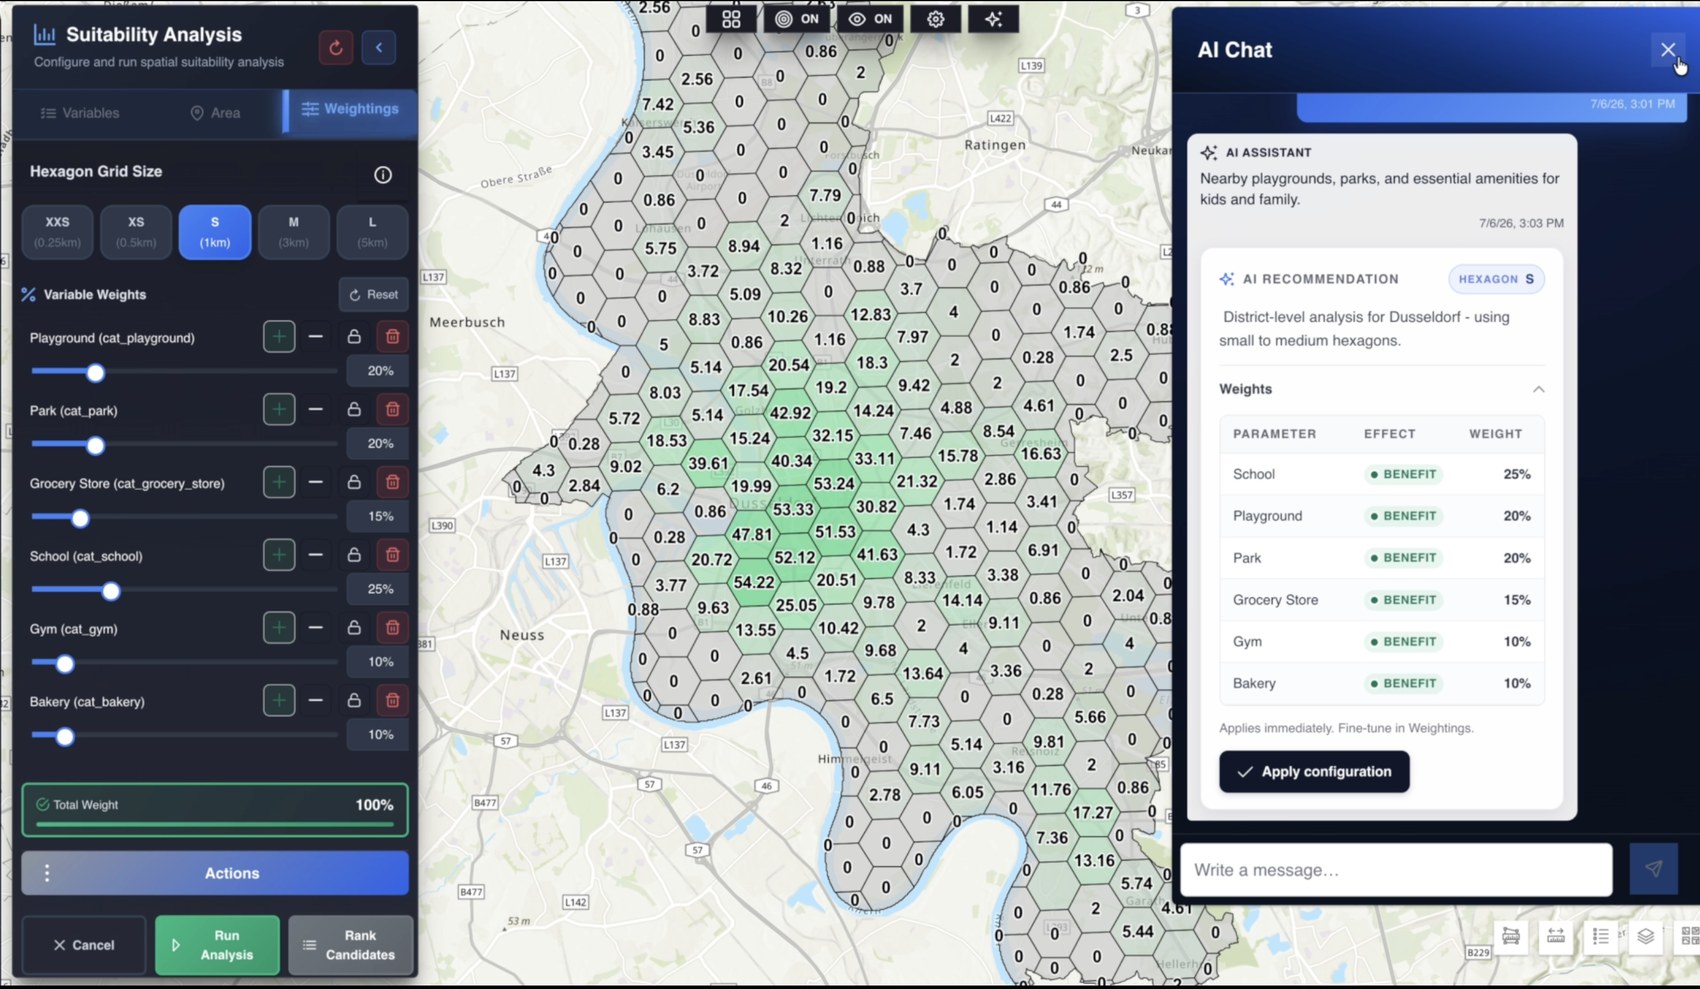This screenshot has height=989, width=1700.
Task: Click the horizontal measure icon in bottom-right tools
Action: (1556, 937)
